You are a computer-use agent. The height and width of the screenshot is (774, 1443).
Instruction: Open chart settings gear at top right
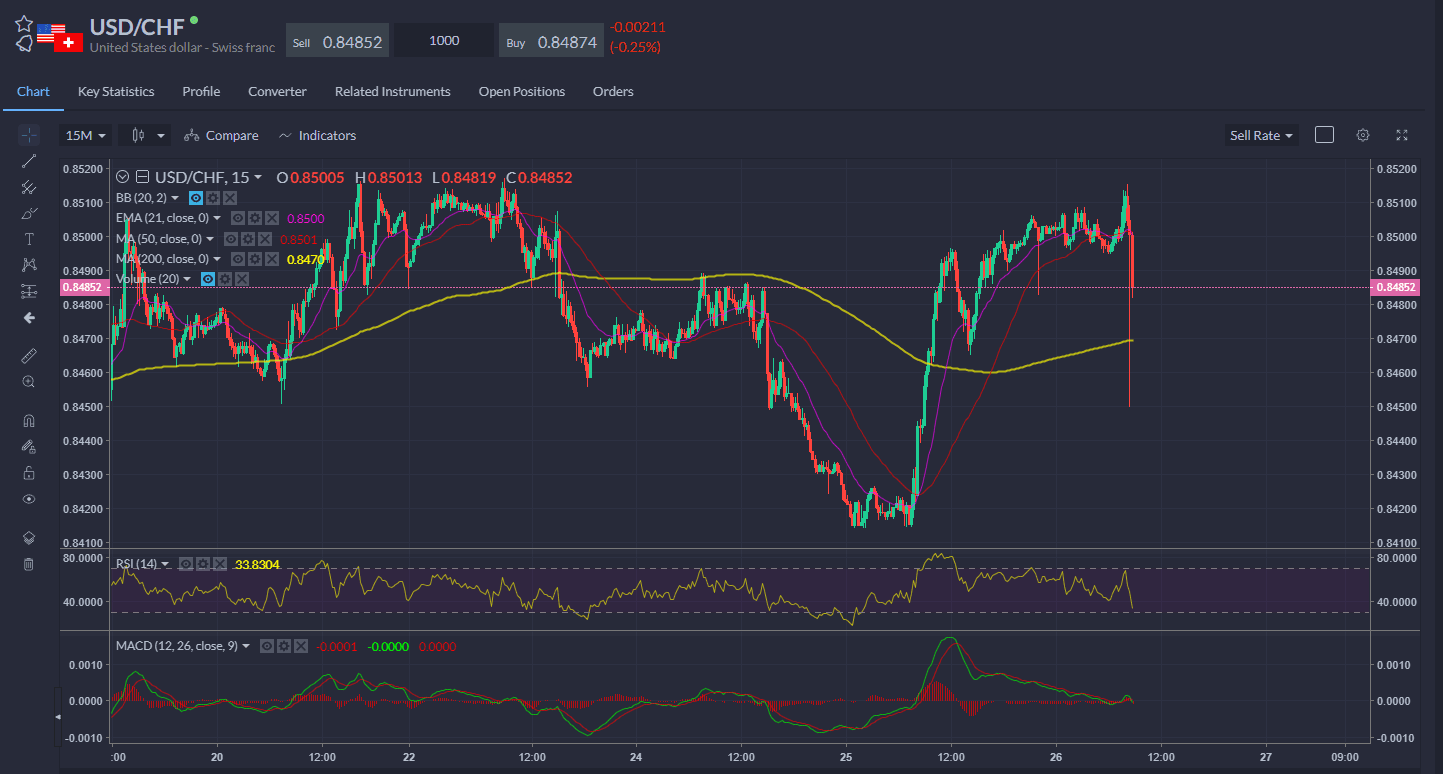[x=1362, y=135]
